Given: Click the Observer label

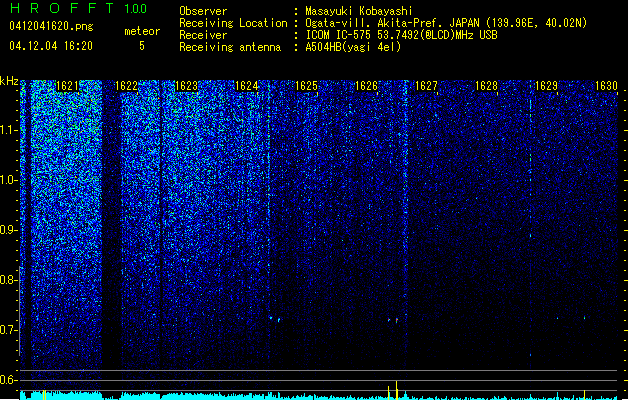Looking at the screenshot, I should [203, 11].
